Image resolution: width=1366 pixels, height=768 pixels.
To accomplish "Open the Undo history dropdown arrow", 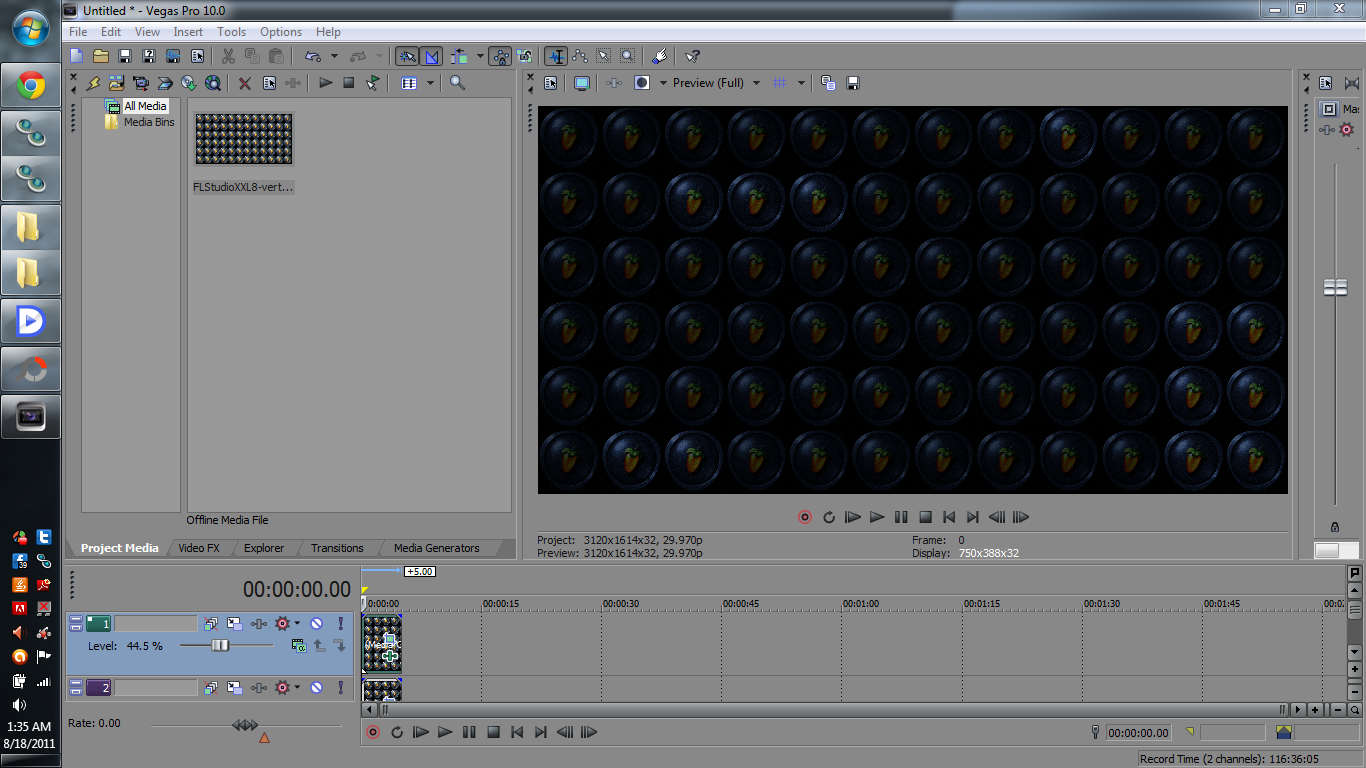I will tap(334, 56).
